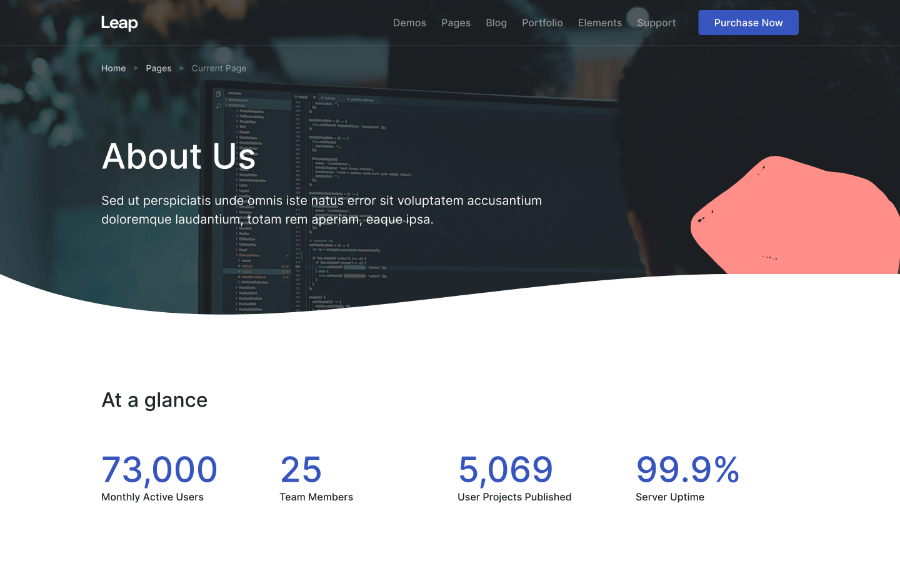Image resolution: width=900 pixels, height=563 pixels.
Task: Click the 5,069 User Projects Published number
Action: (505, 469)
